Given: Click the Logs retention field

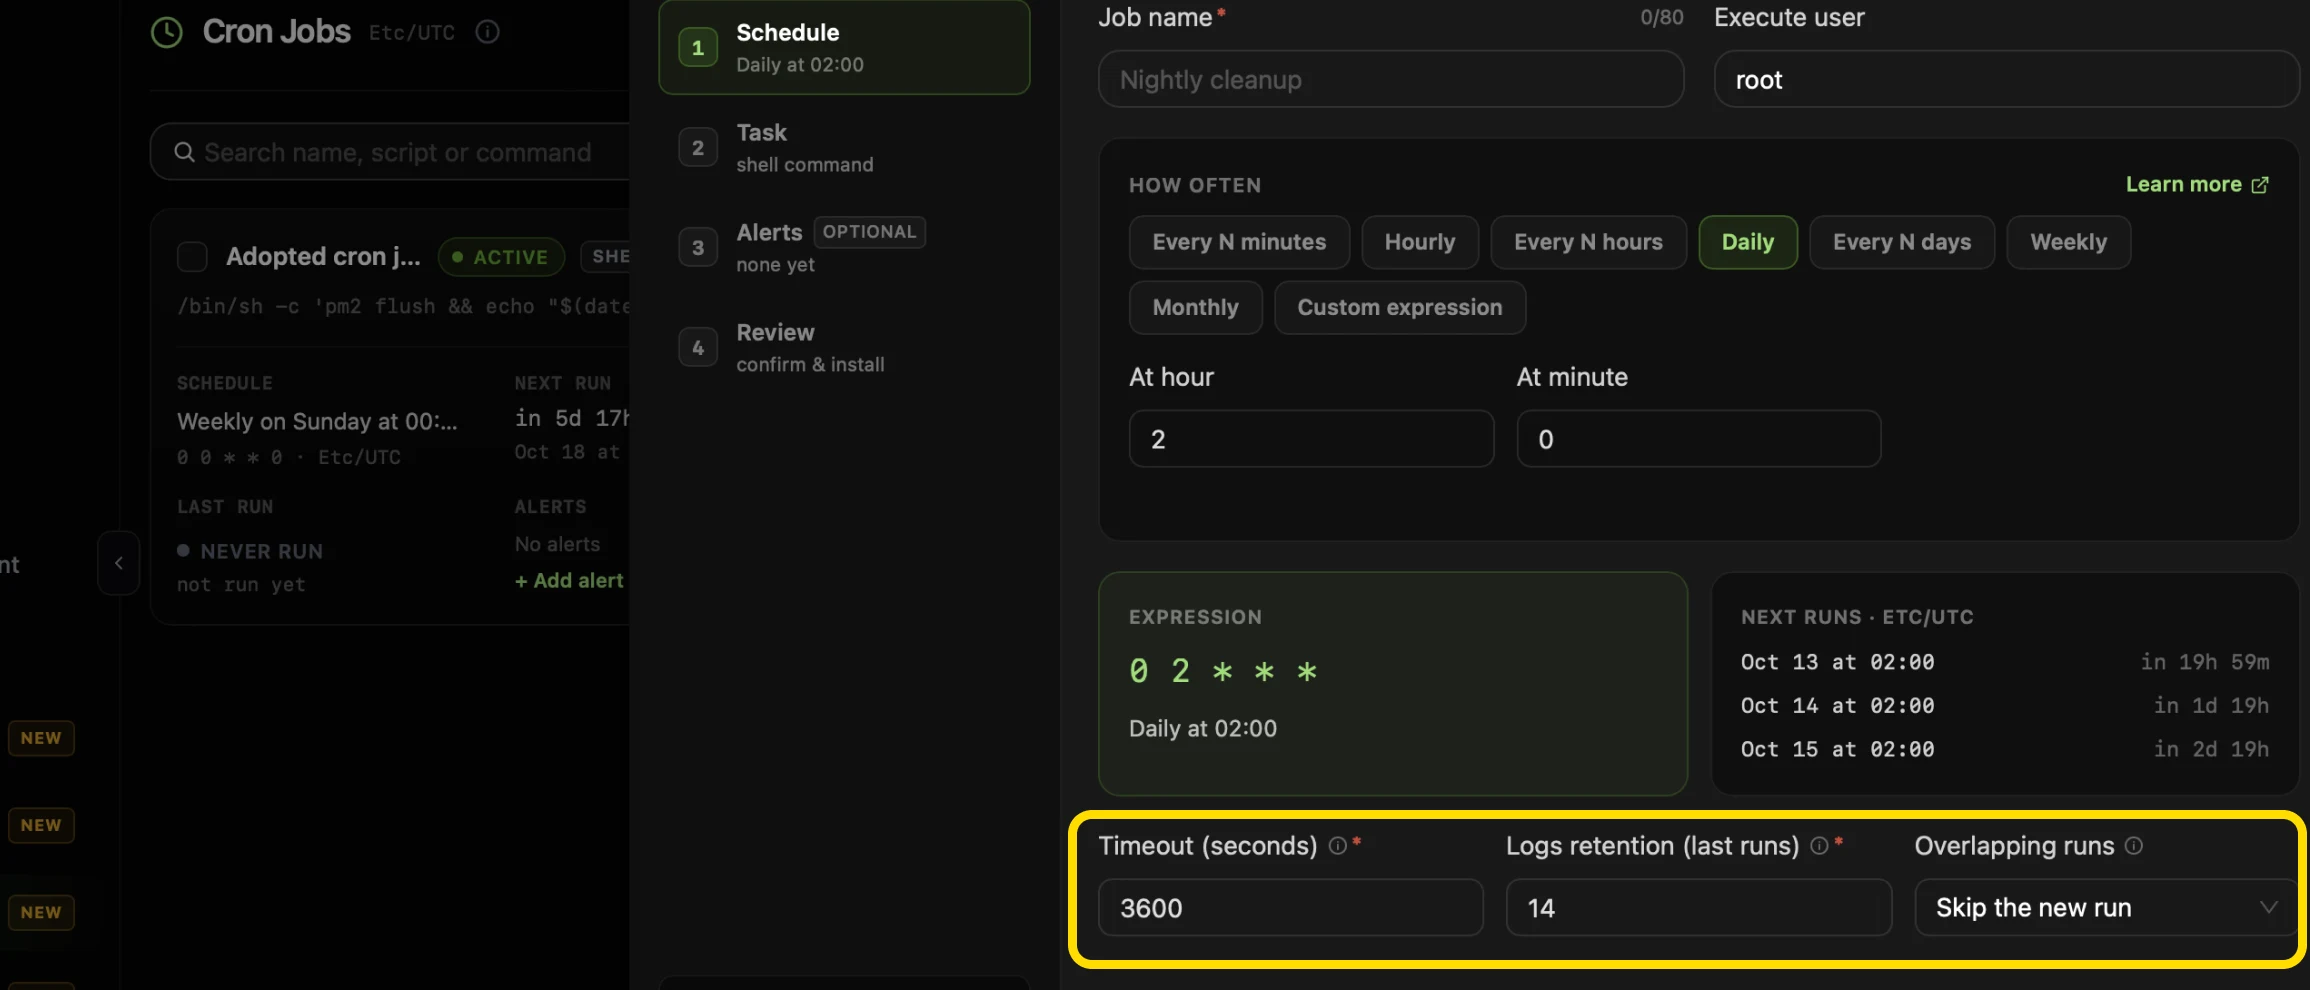Looking at the screenshot, I should (x=1699, y=908).
